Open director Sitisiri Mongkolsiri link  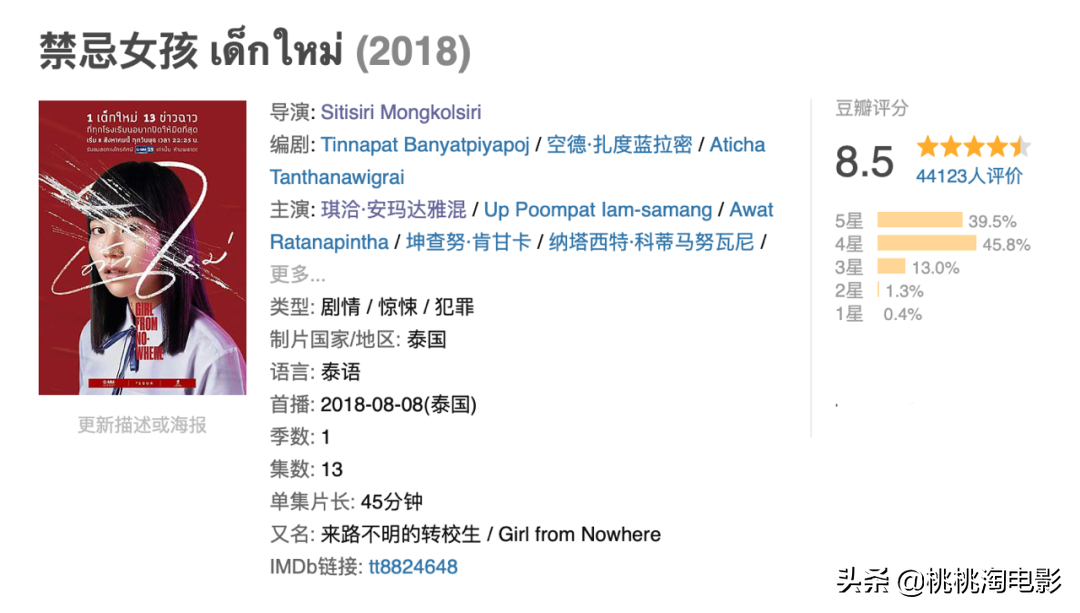point(401,112)
